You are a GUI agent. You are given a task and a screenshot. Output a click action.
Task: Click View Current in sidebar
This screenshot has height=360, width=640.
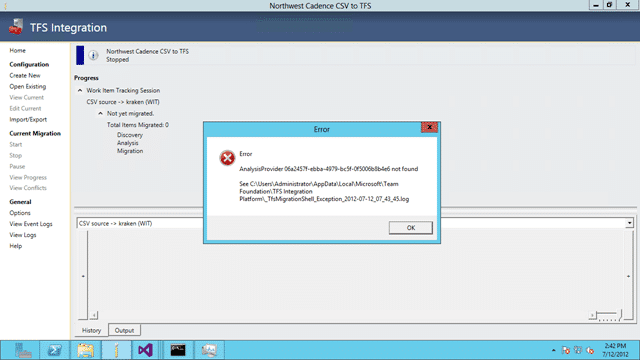pyautogui.click(x=27, y=98)
